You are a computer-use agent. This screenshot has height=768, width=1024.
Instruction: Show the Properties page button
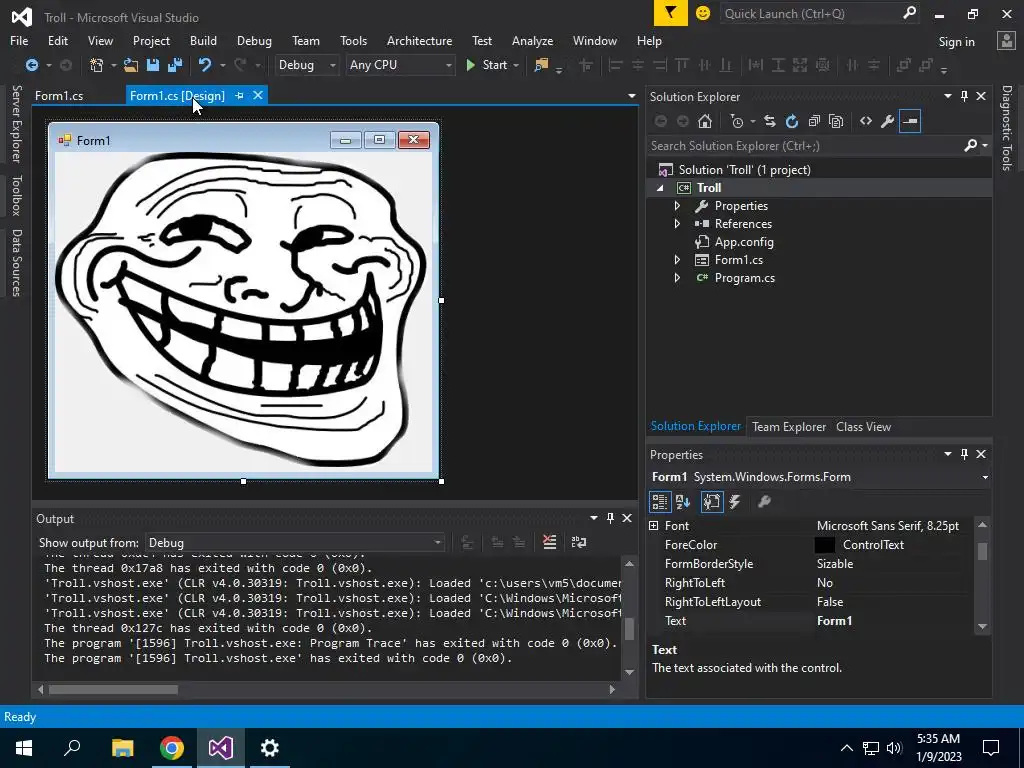712,502
